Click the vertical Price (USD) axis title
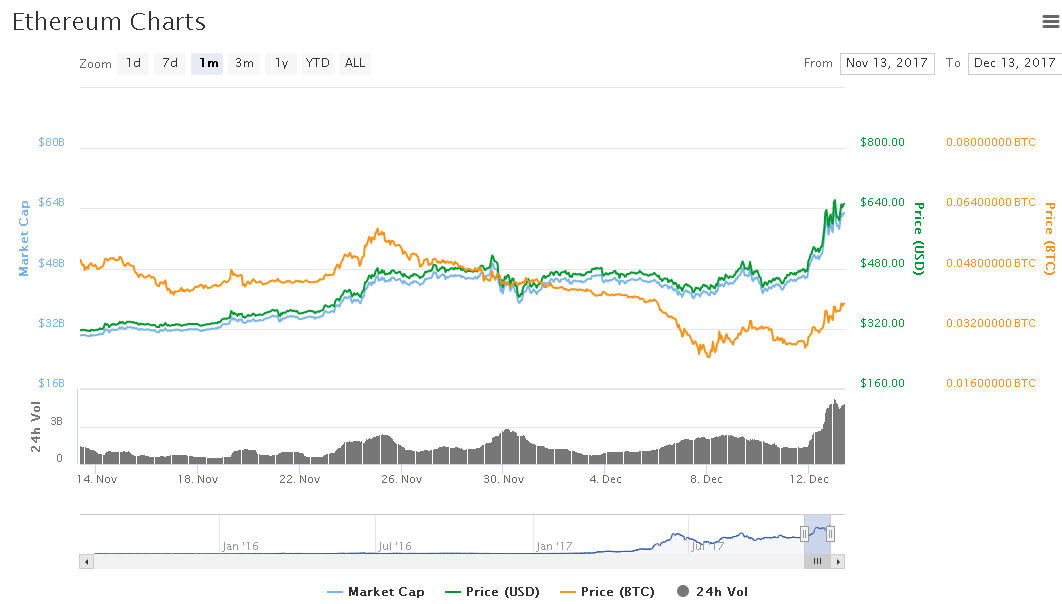Viewport: 1062px width, 604px height. (x=919, y=238)
